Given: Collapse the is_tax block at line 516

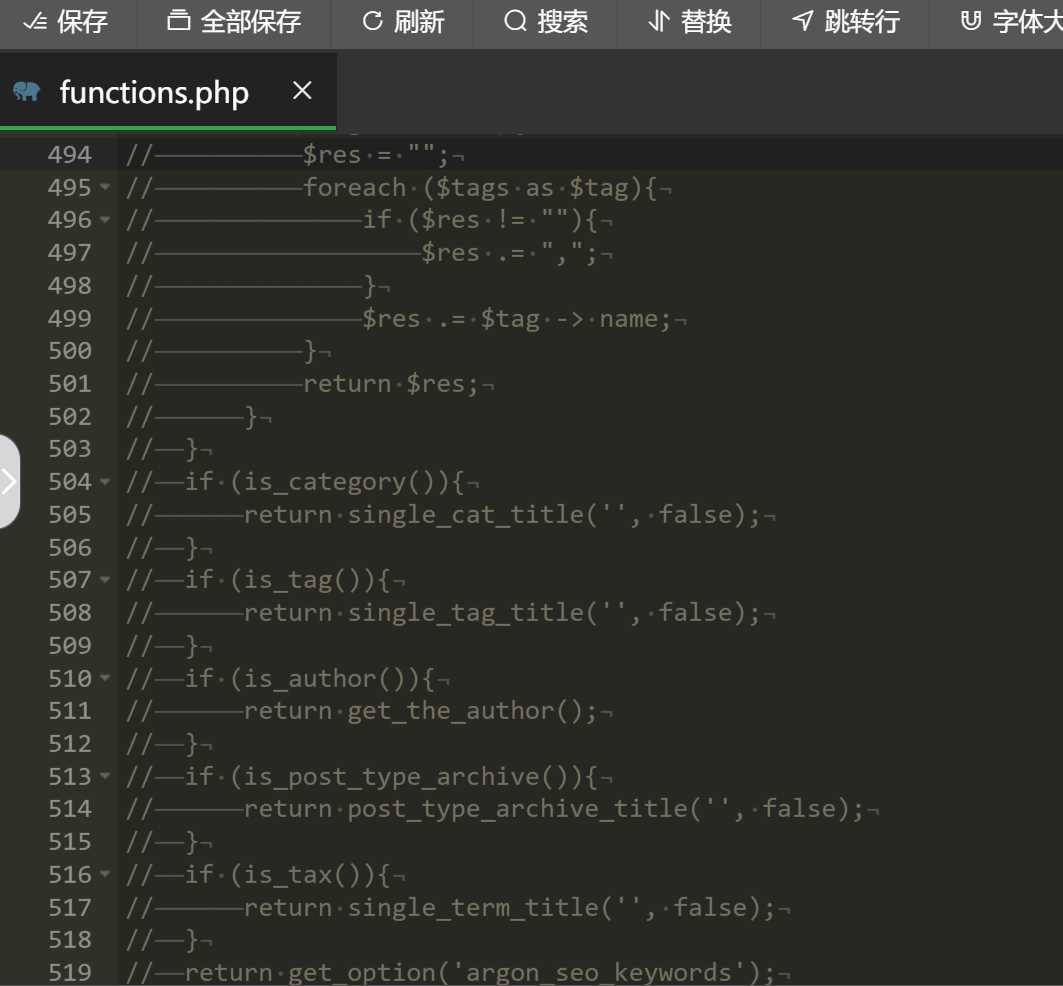Looking at the screenshot, I should pos(105,875).
